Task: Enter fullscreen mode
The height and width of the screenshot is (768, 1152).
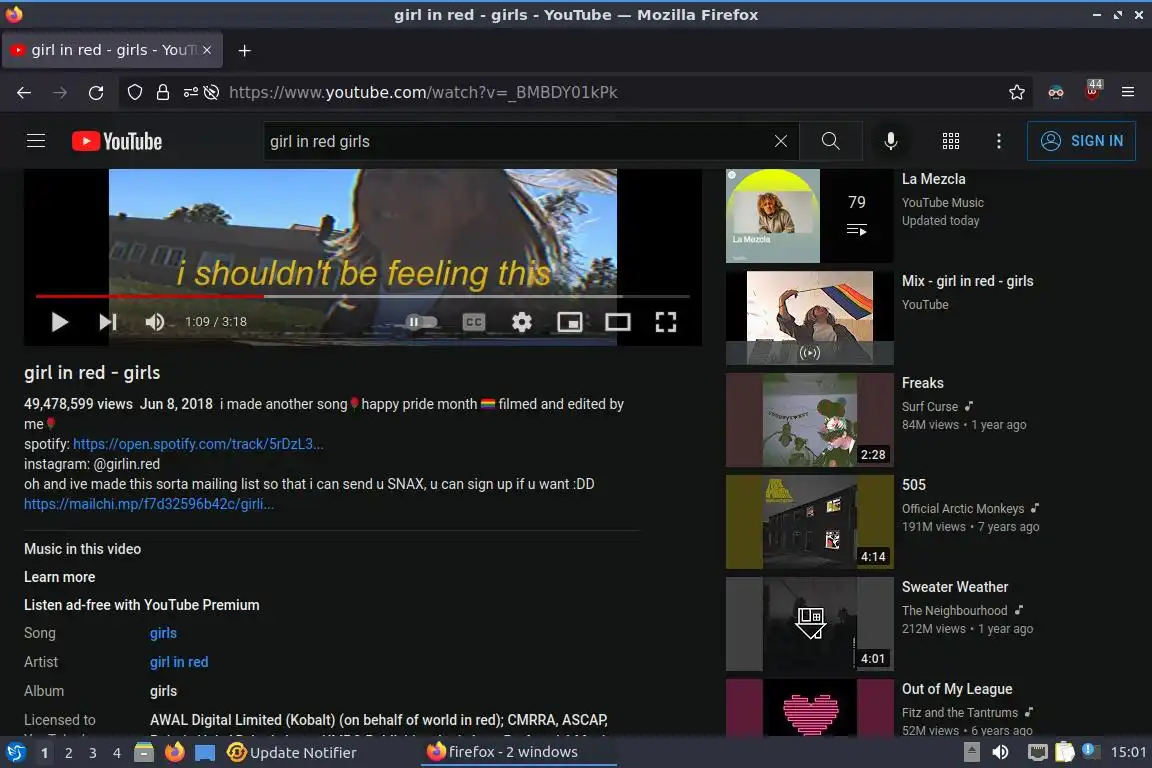Action: [666, 322]
